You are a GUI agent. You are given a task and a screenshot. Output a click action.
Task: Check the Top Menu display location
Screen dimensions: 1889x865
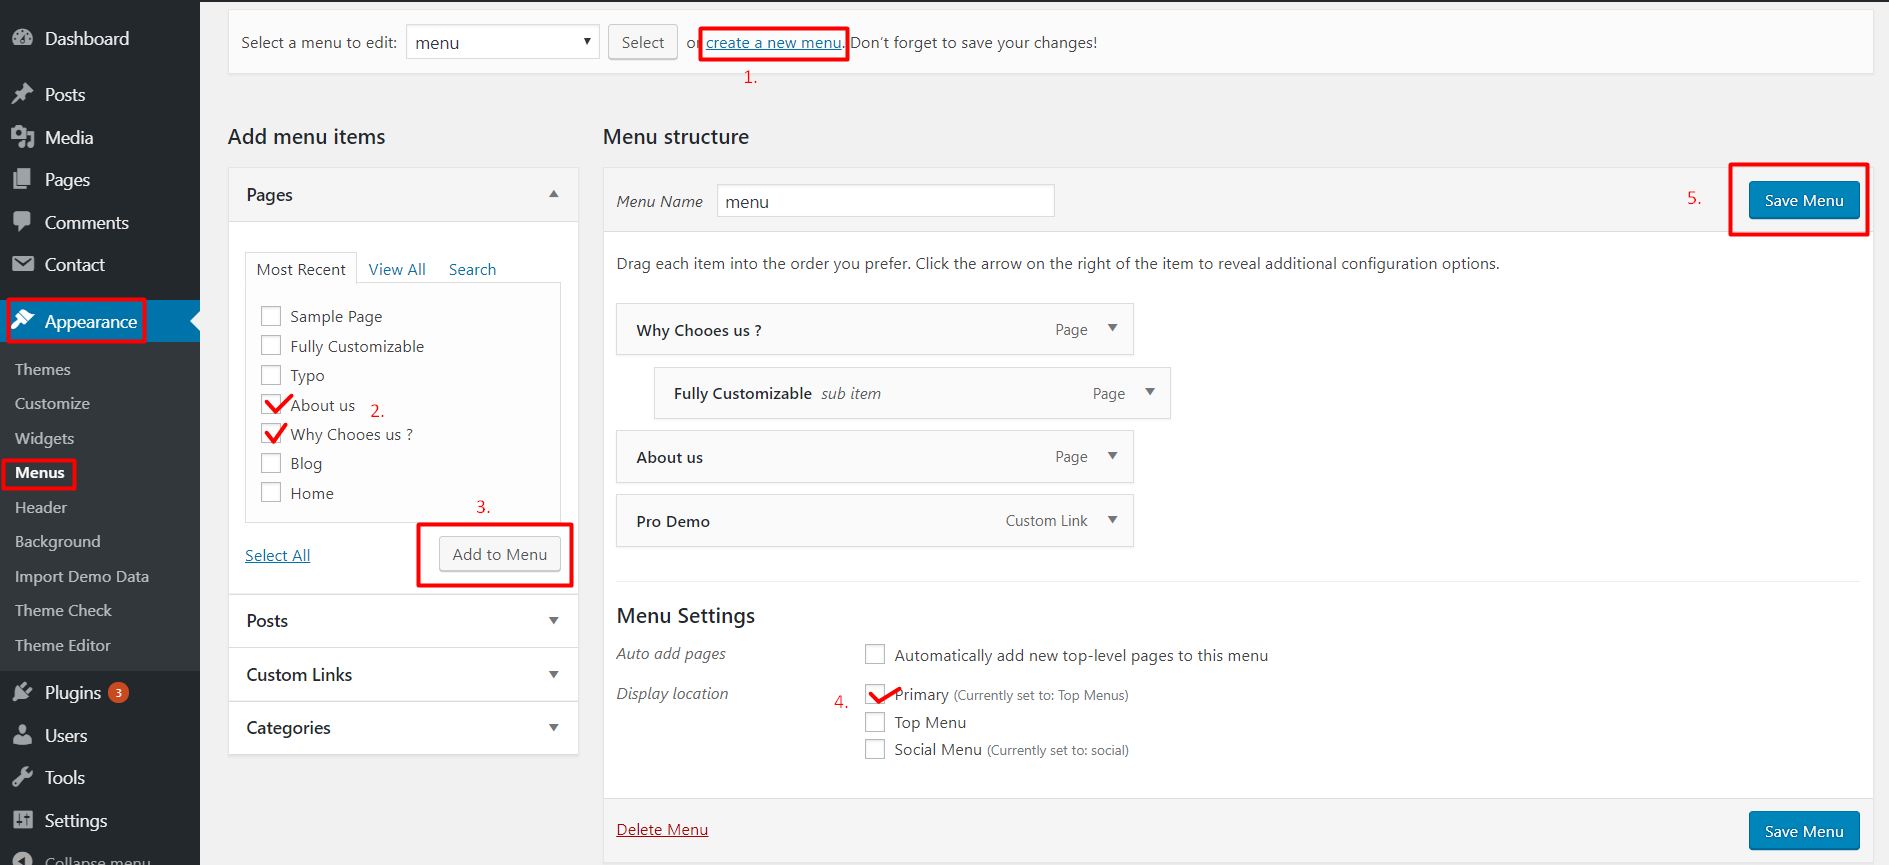click(875, 722)
